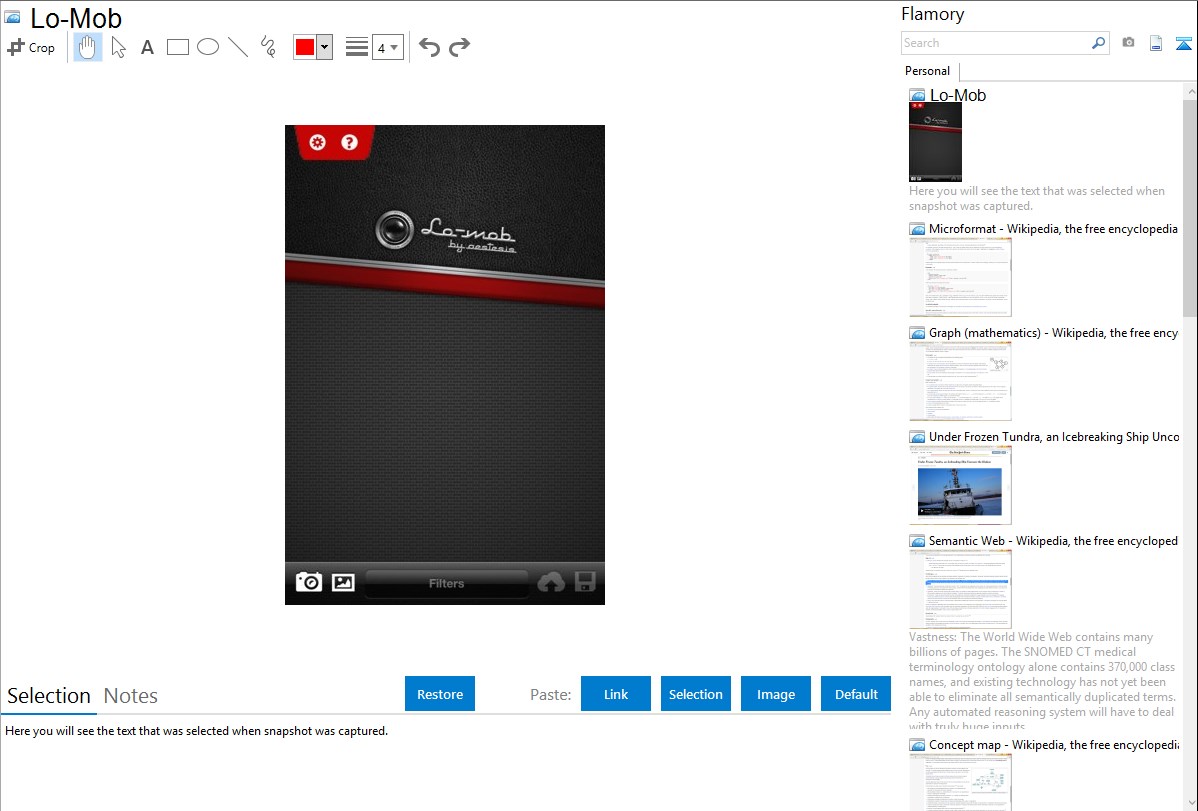Expand the line width dropdown

point(388,47)
